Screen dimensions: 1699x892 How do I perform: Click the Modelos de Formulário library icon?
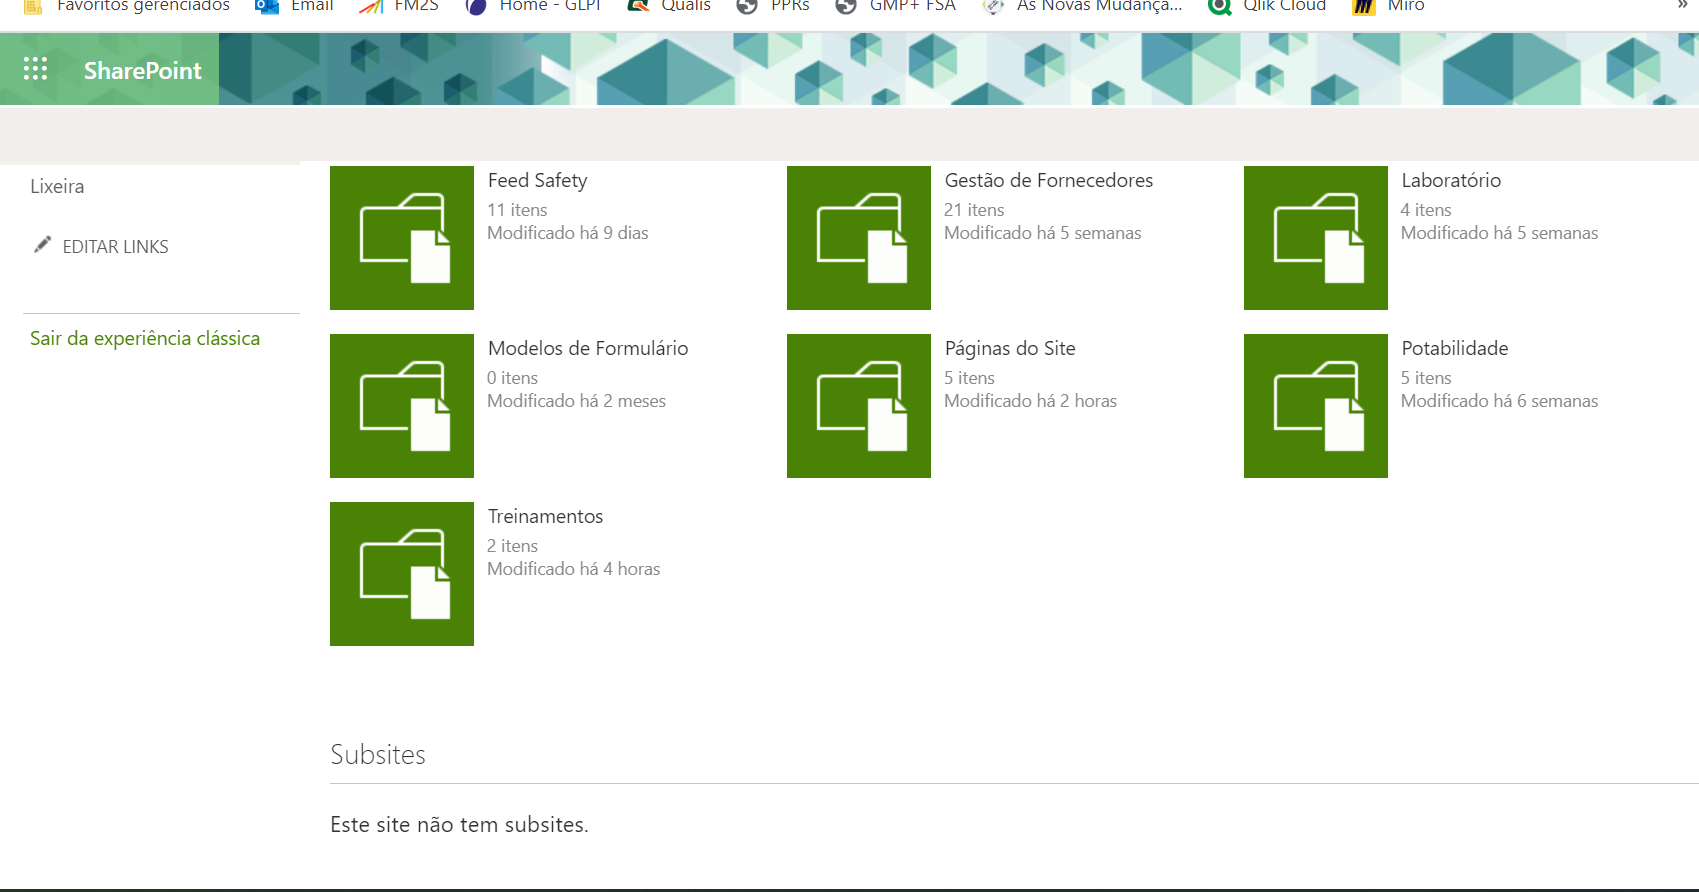point(402,406)
